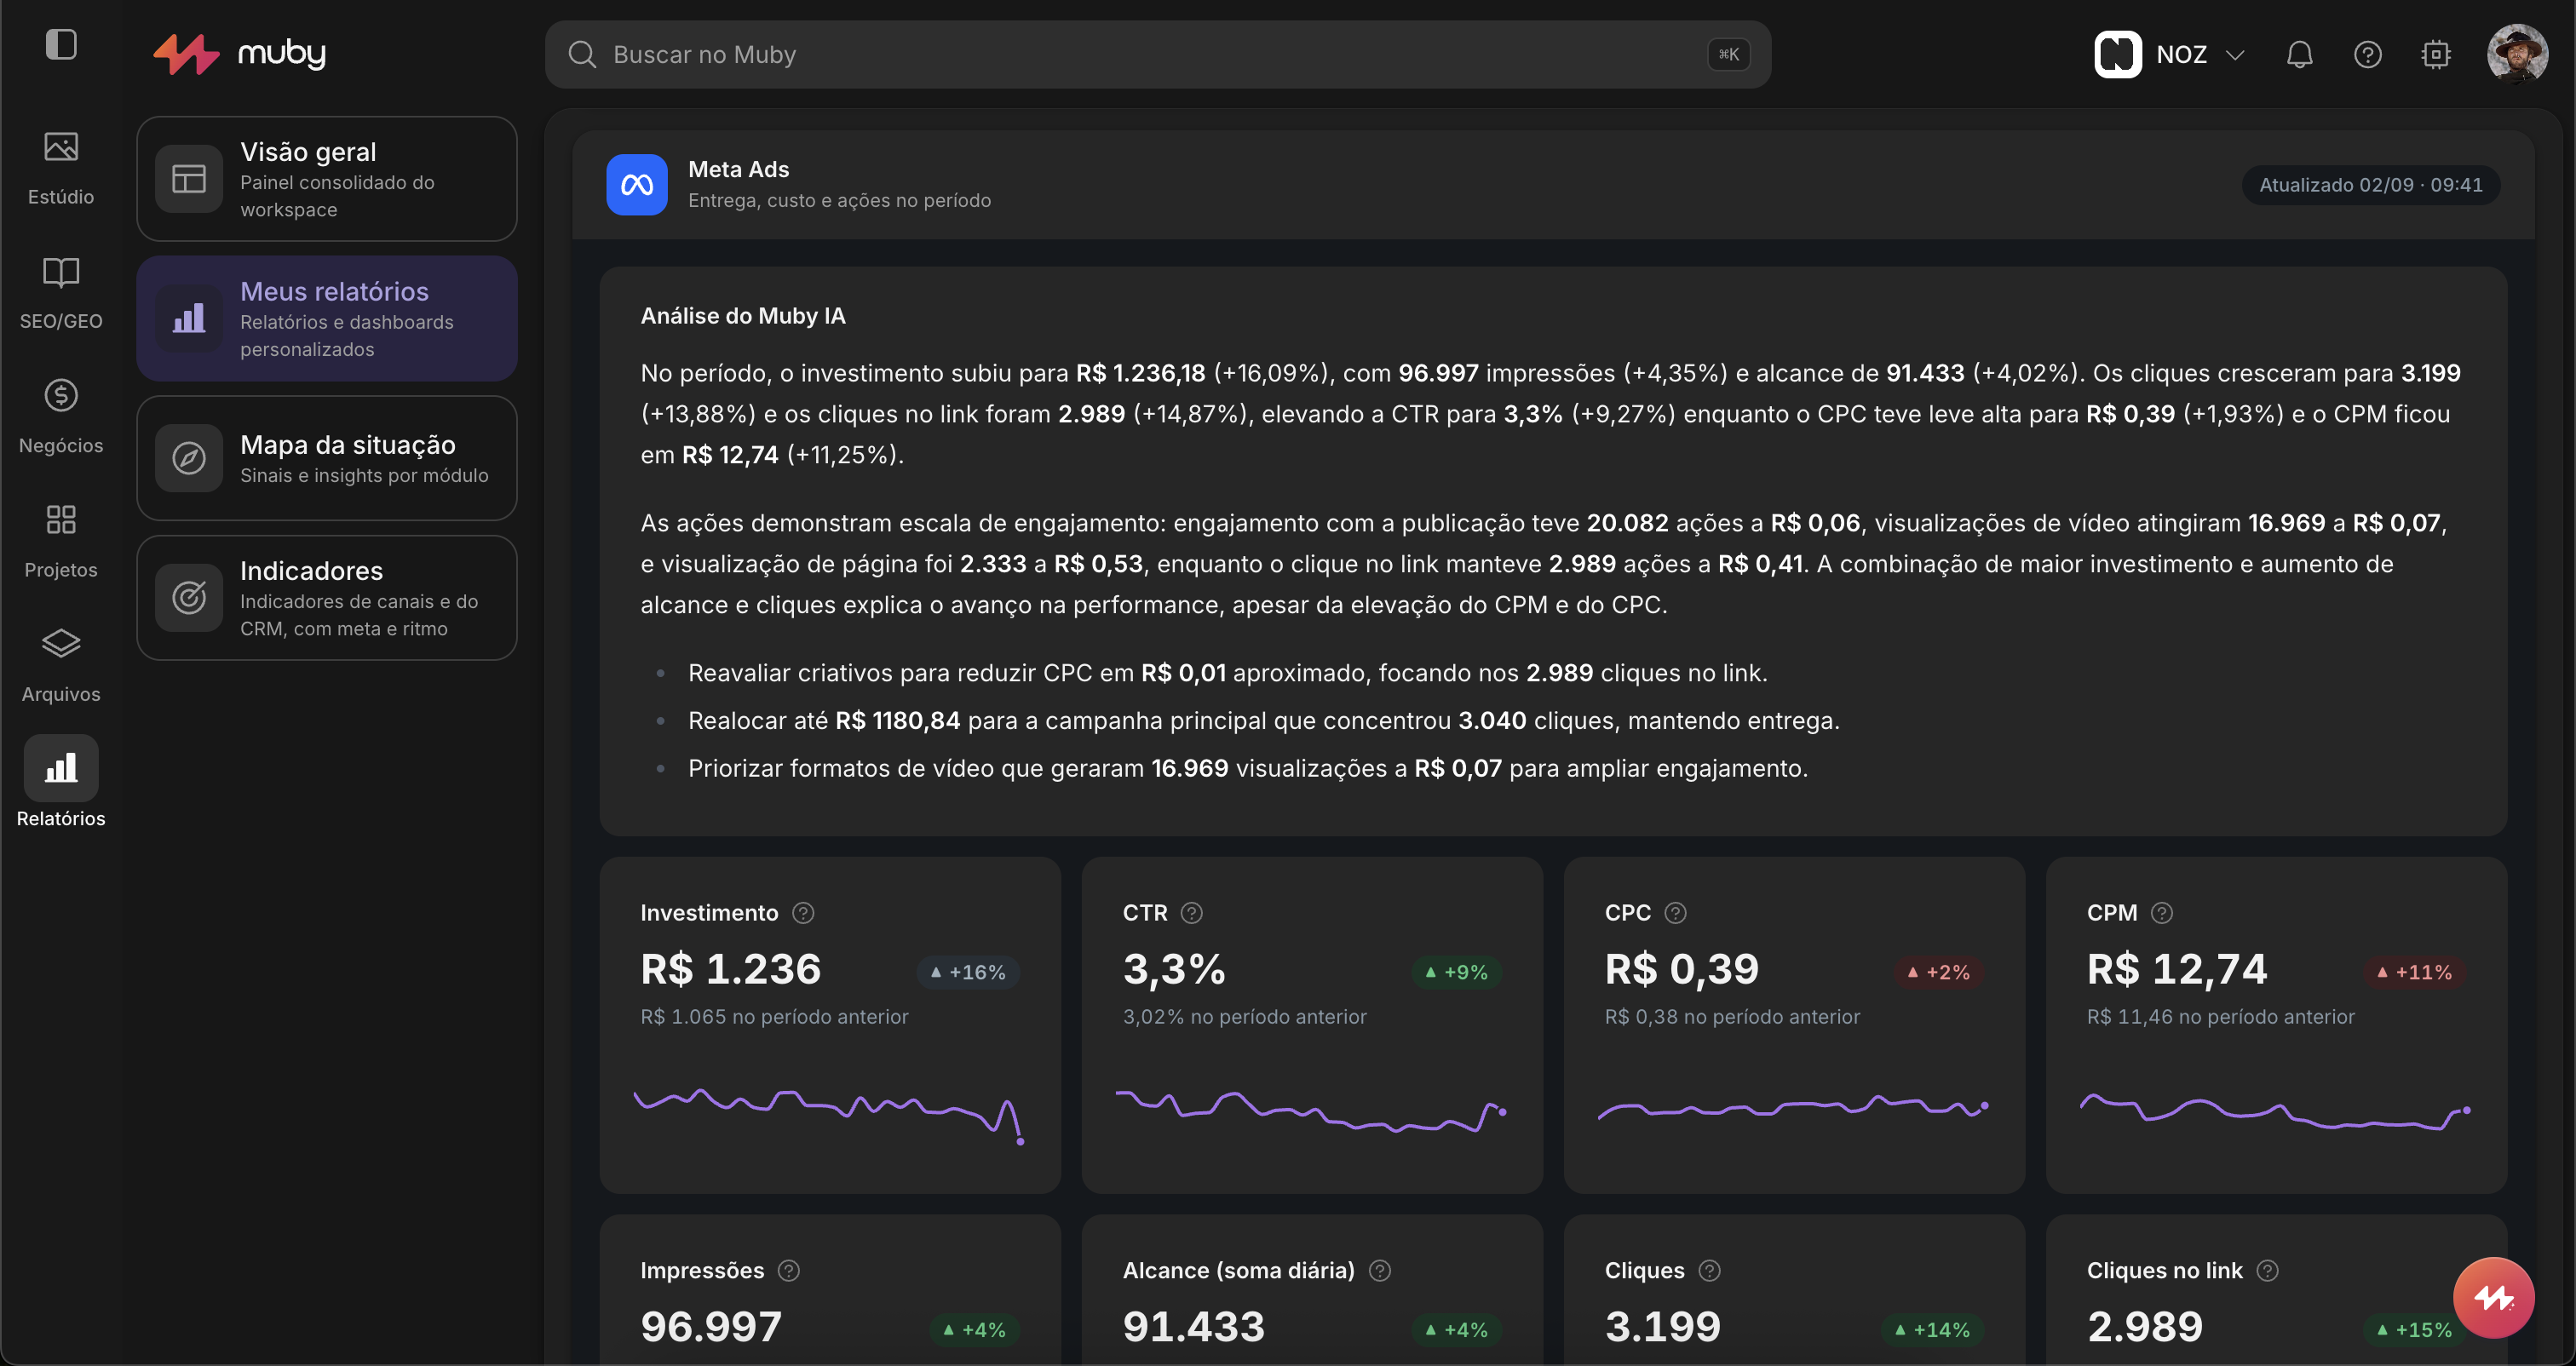
Task: Click the R$ 12,74 CPM value
Action: (x=2177, y=969)
